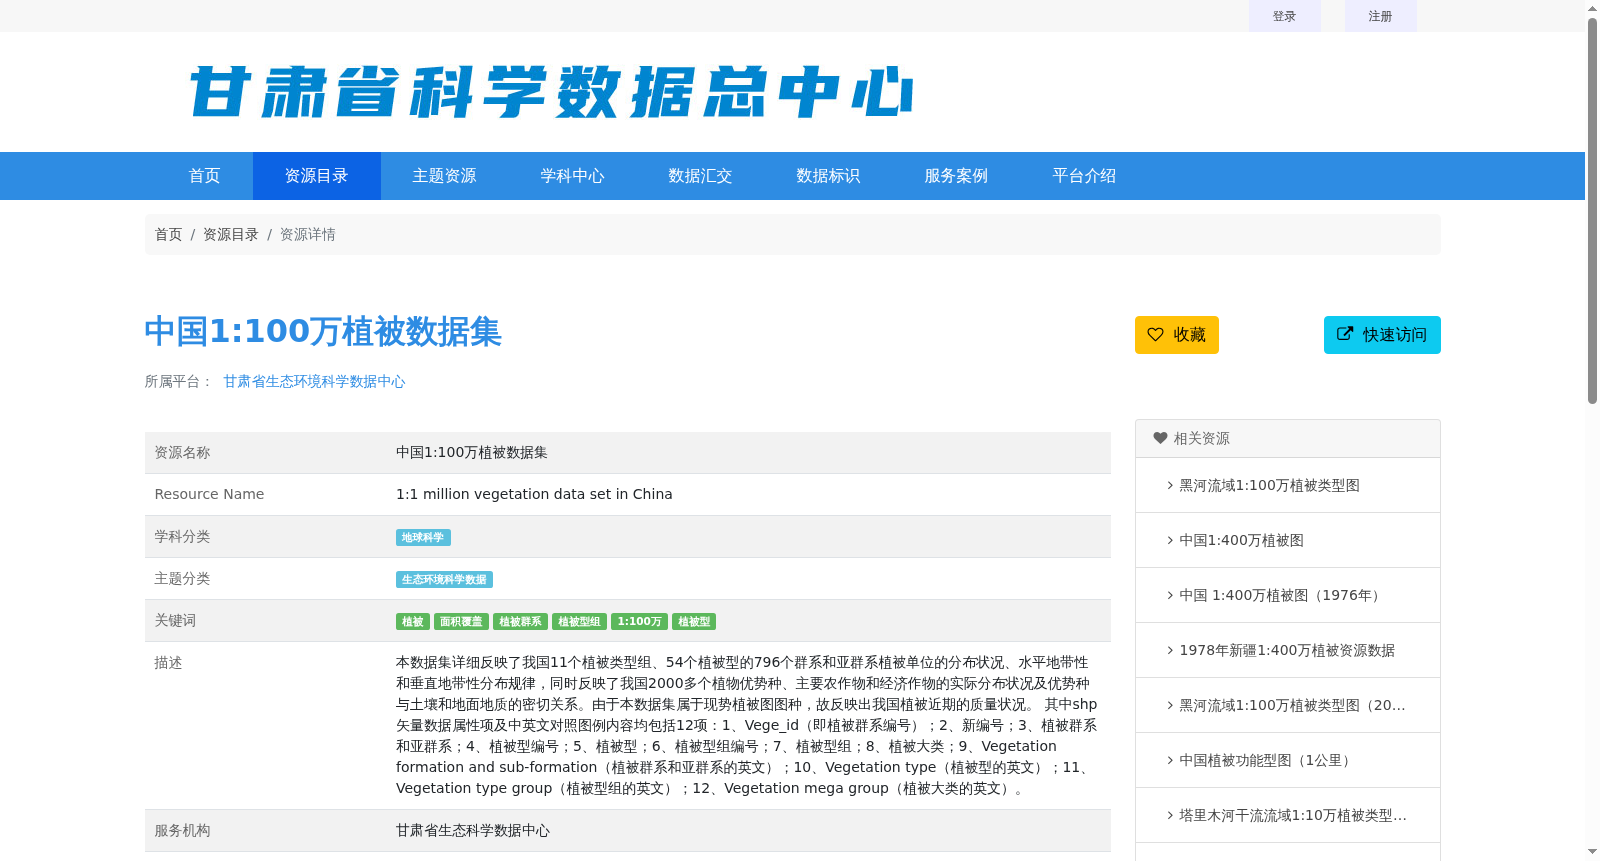Viewport: 1600px width, 861px height.
Task: Click the 生态环境科学数据 theme tag
Action: [x=444, y=579]
